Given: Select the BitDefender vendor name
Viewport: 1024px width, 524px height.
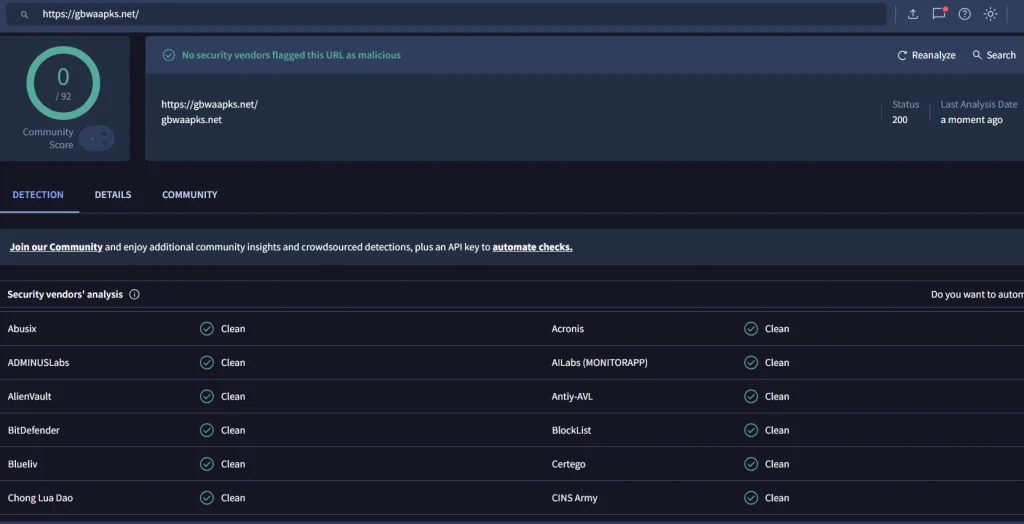Looking at the screenshot, I should click(34, 430).
